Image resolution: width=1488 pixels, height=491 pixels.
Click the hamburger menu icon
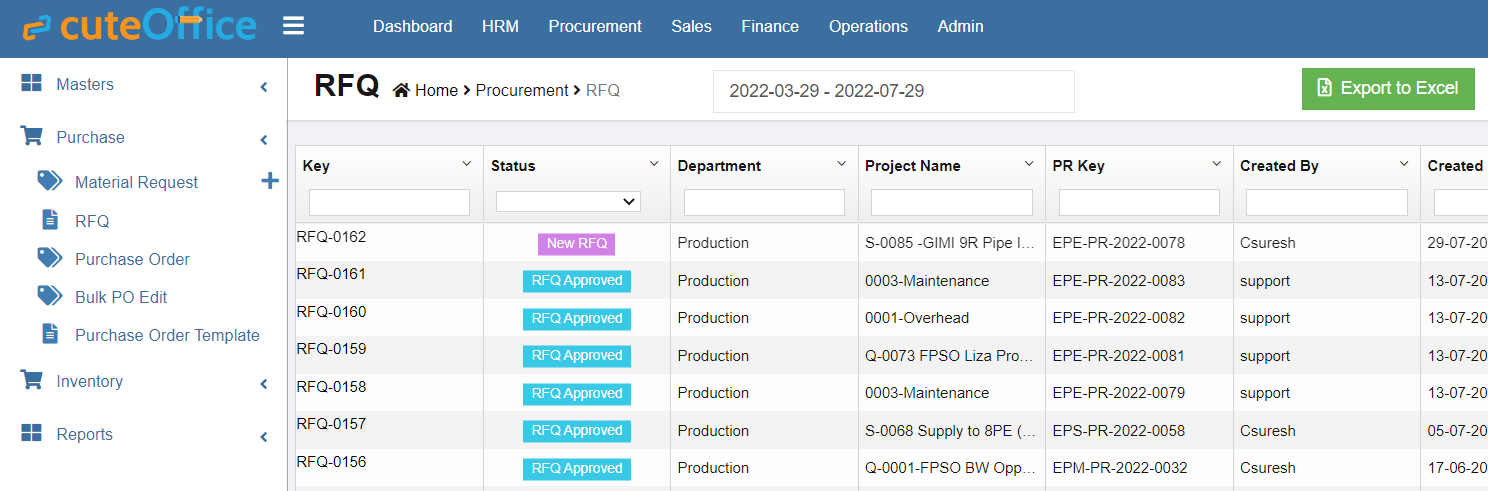[293, 26]
